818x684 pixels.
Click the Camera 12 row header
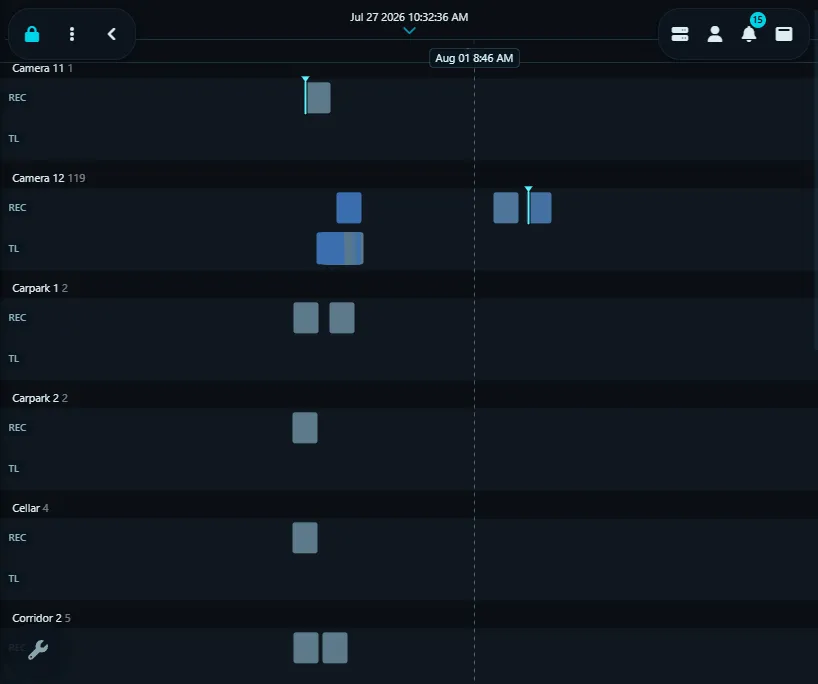(409, 178)
